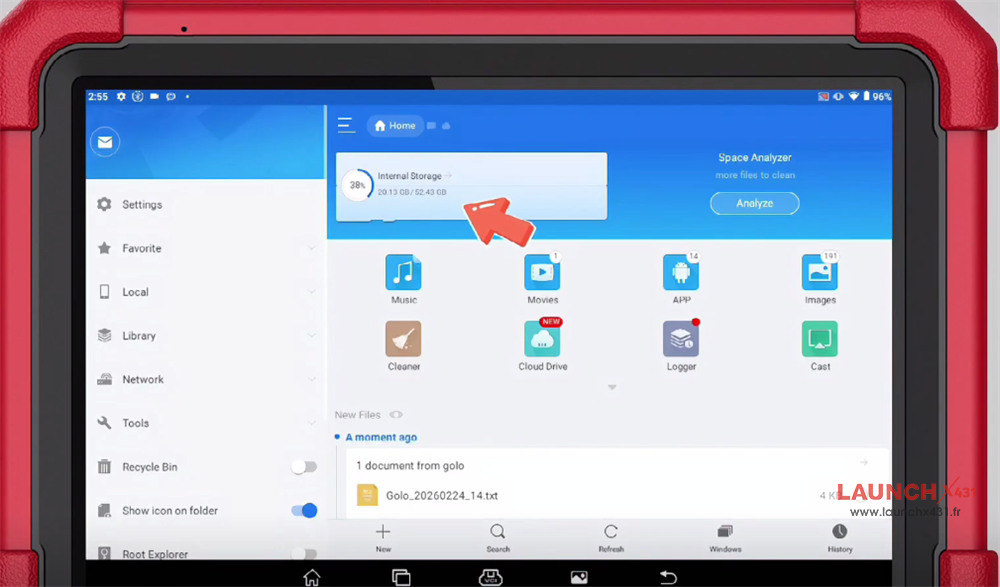
Task: Toggle New Files visibility eye icon
Action: click(397, 415)
